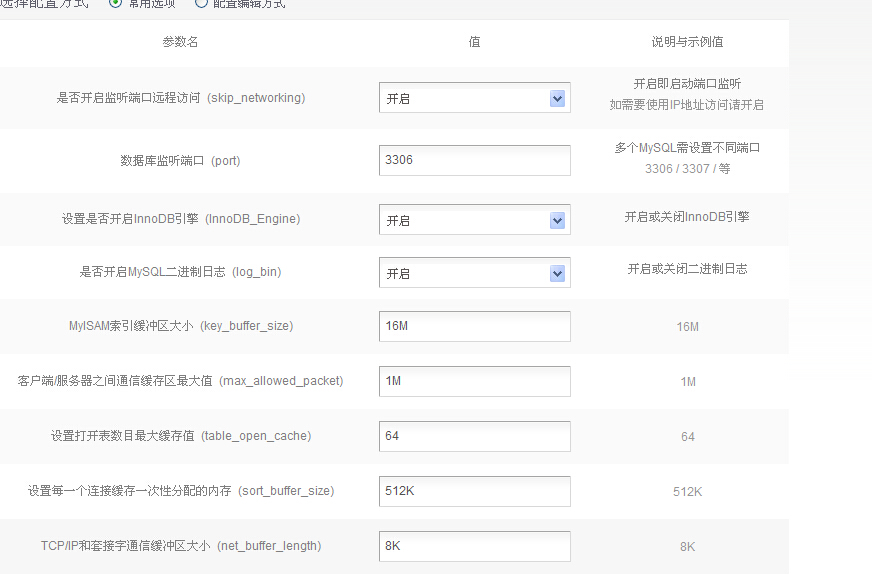Click the InnoDB_Engine dropdown arrow icon
Viewport: 872px width, 577px height.
point(557,220)
